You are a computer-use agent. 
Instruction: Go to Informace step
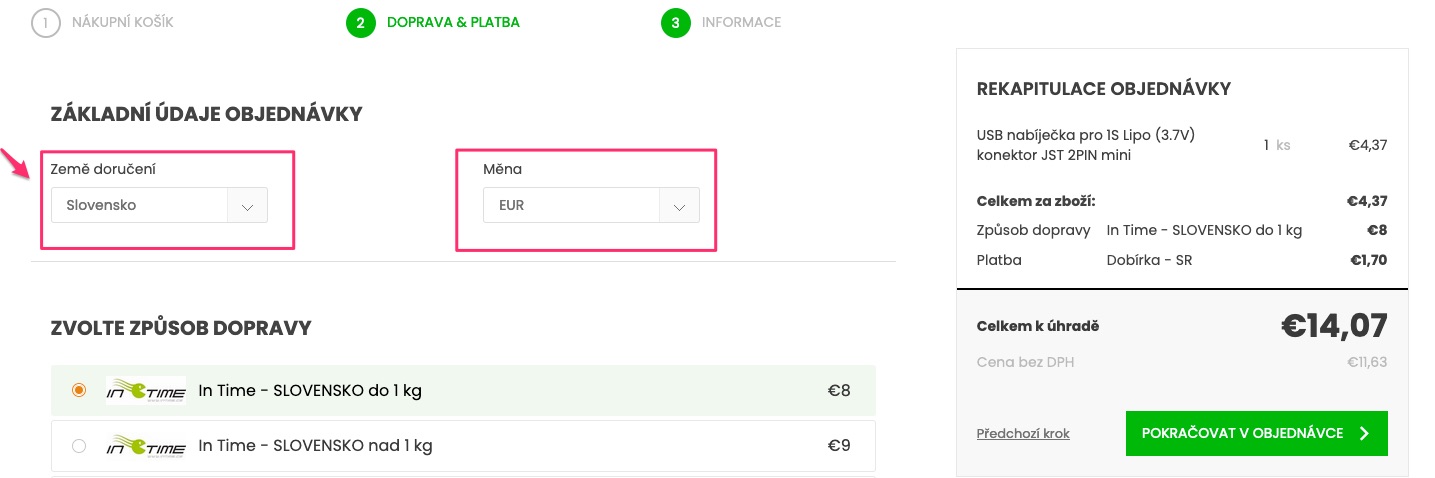tap(741, 22)
